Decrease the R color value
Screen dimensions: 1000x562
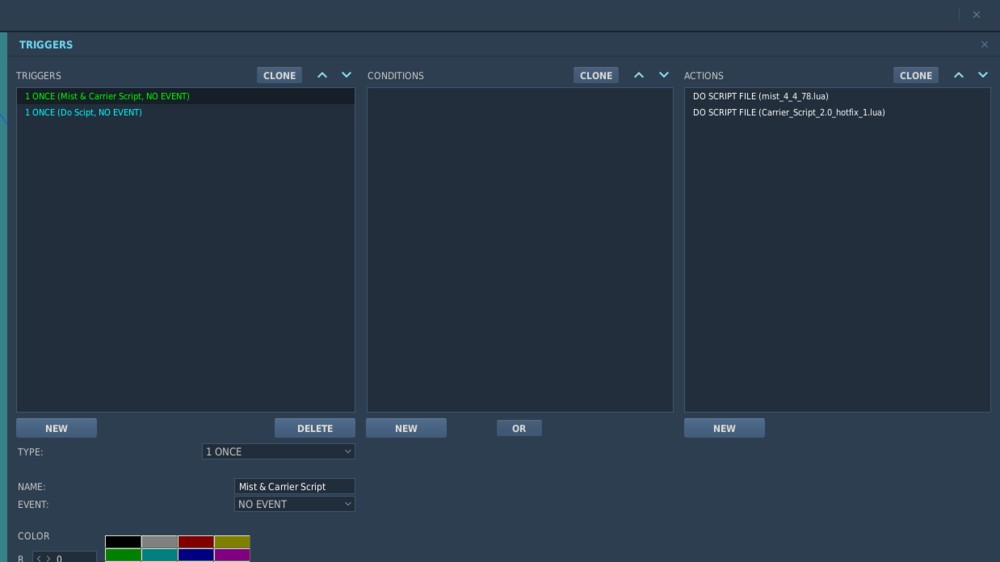pos(39,558)
